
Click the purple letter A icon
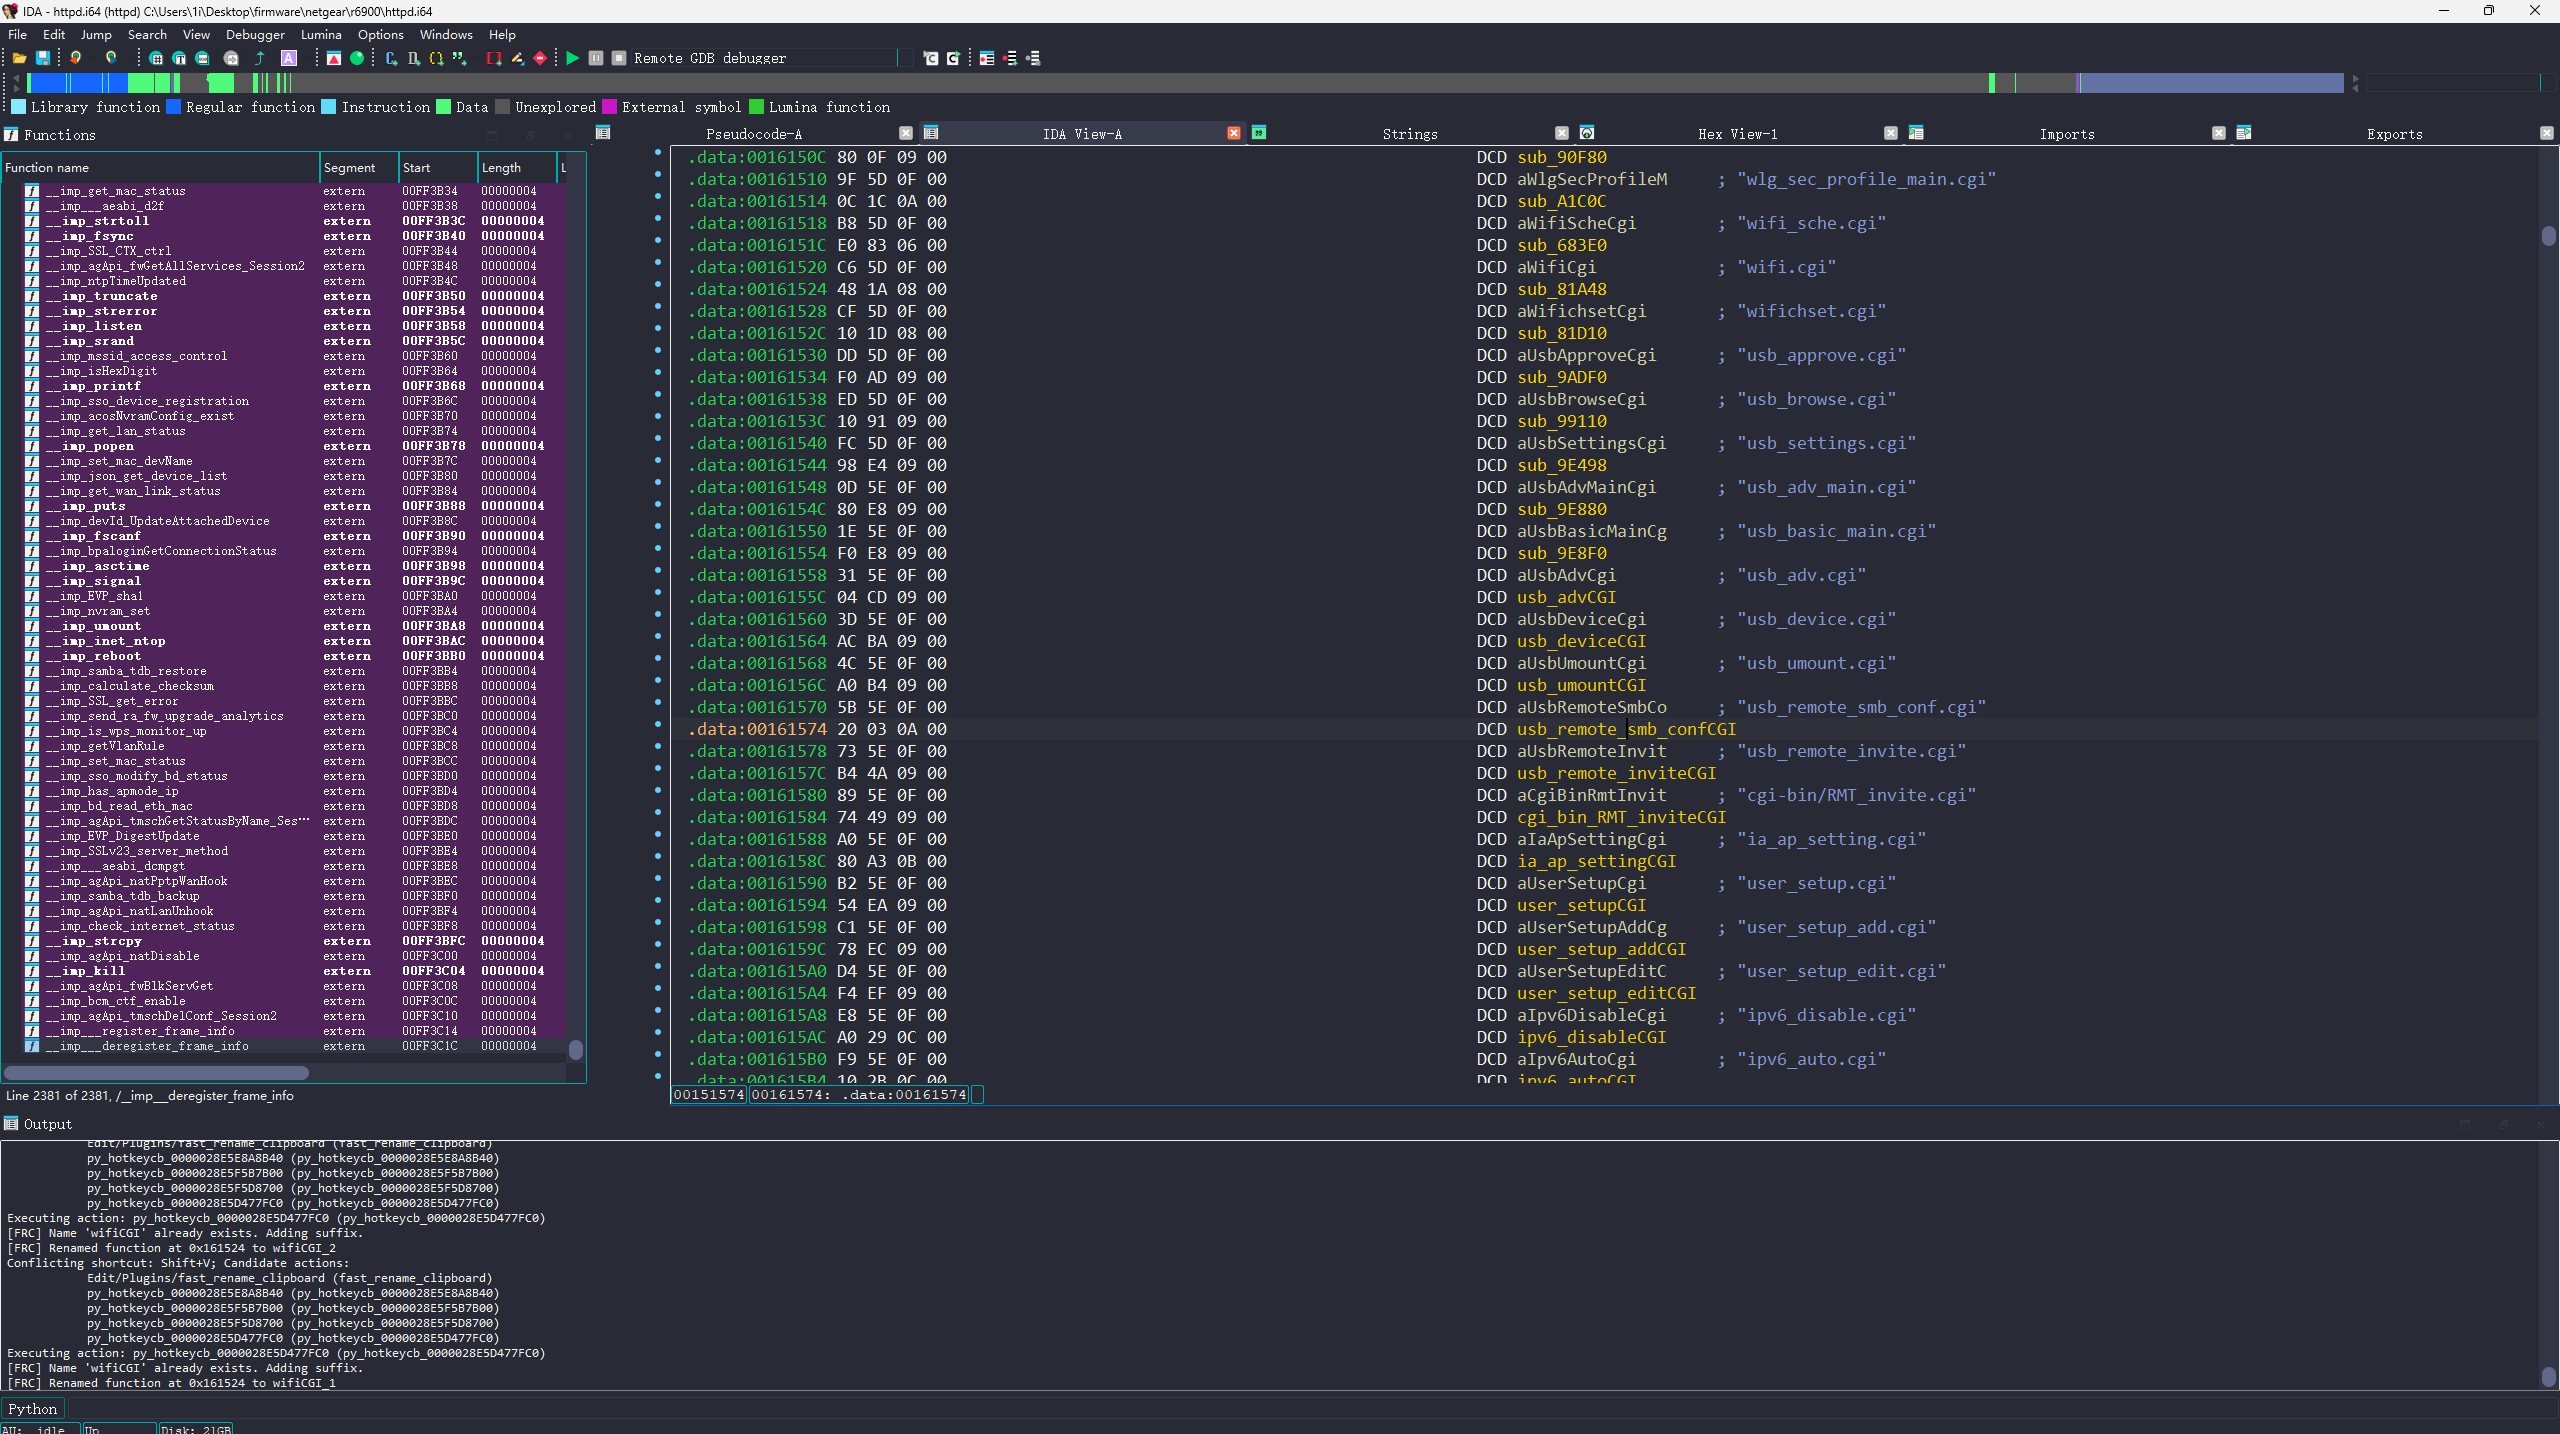click(289, 58)
